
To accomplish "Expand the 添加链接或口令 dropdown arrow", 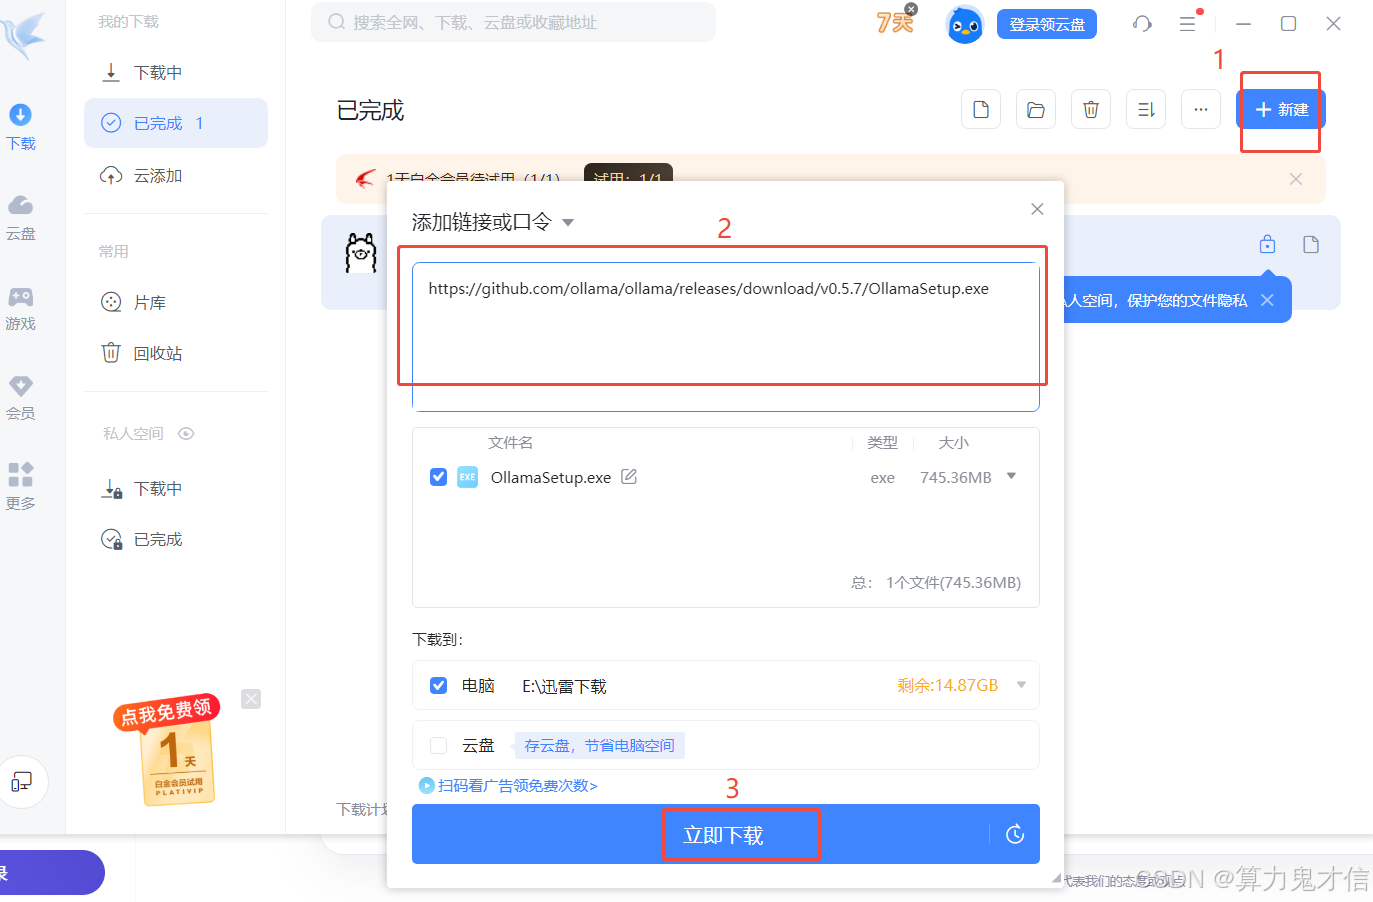I will point(568,222).
